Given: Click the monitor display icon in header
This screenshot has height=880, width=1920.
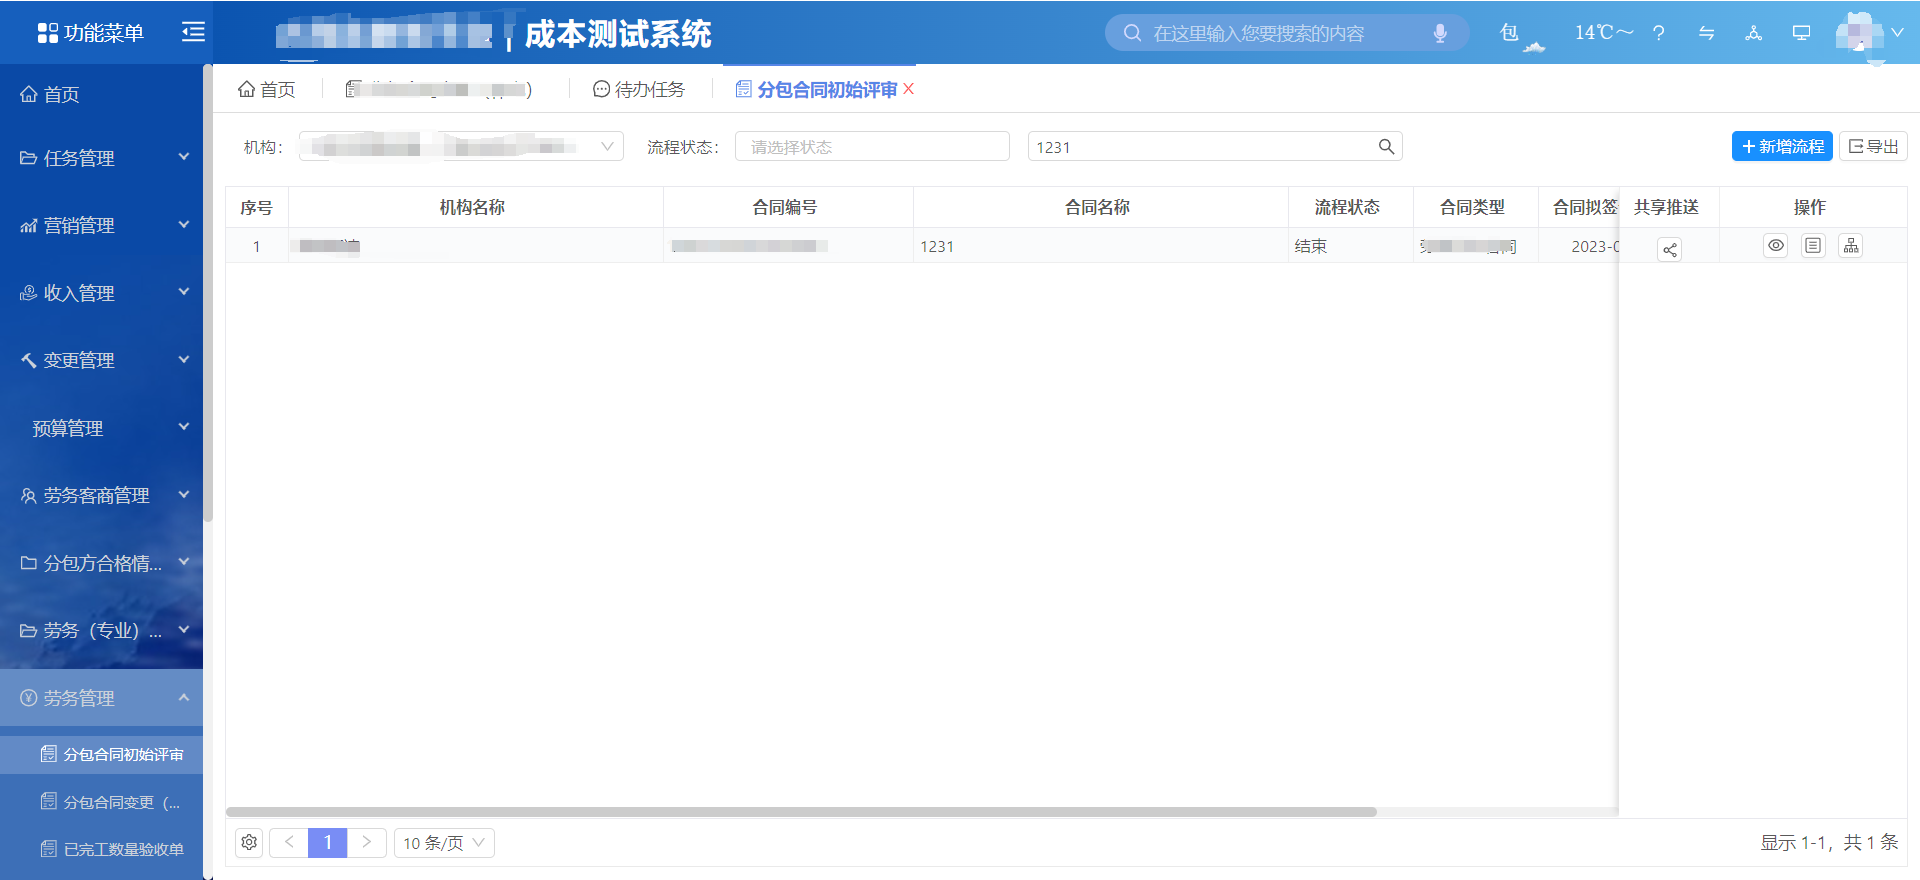Looking at the screenshot, I should [1801, 33].
